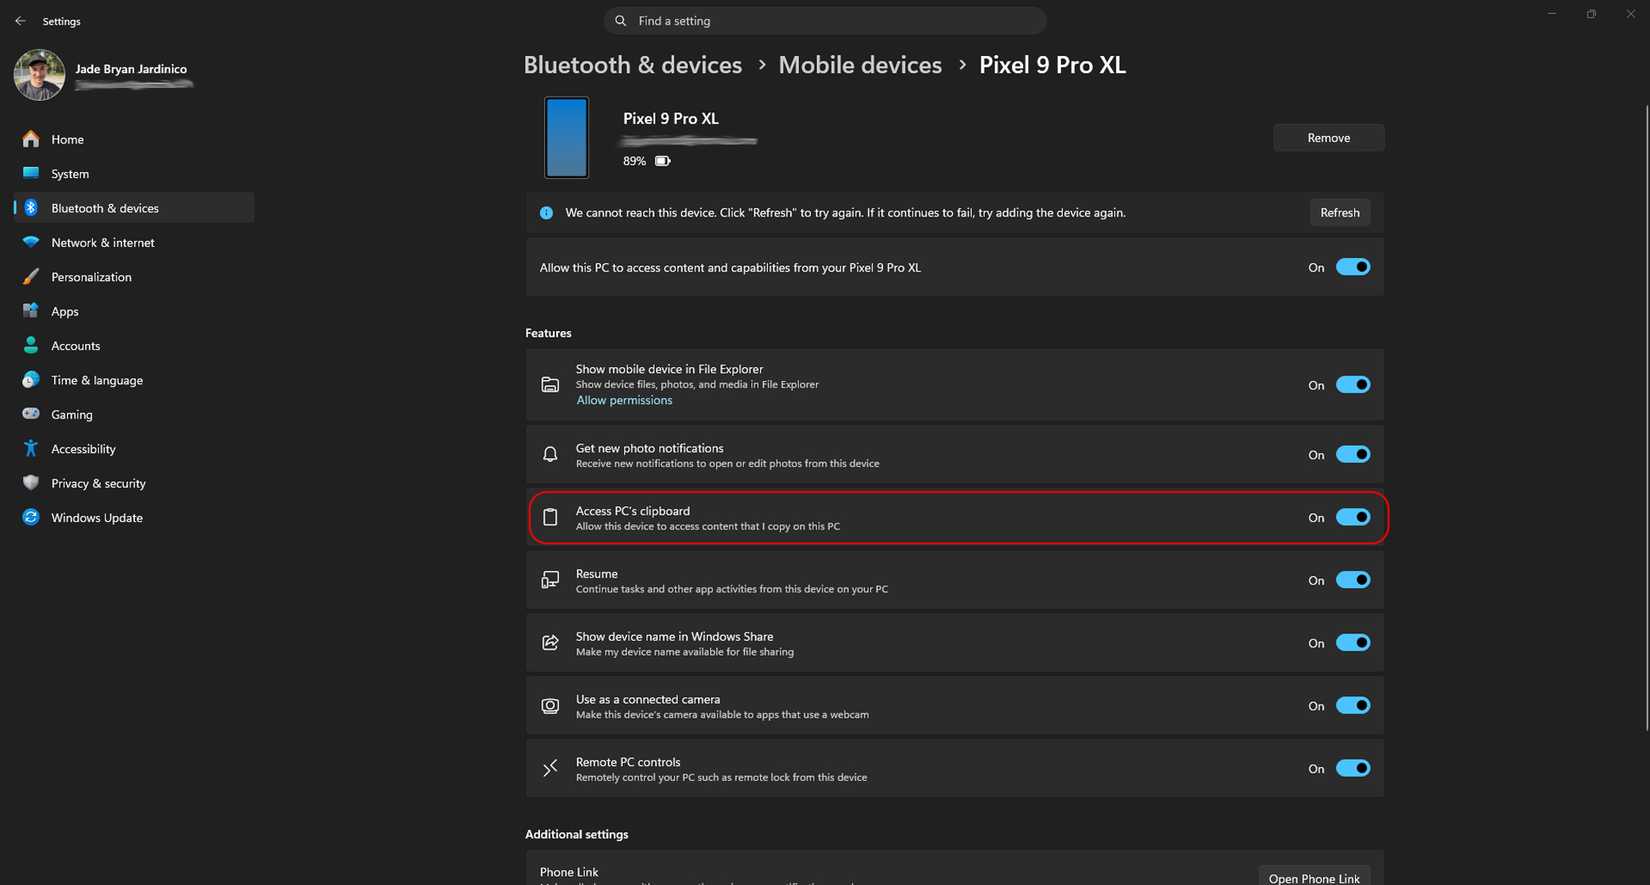Click Mobile devices breadcrumb
This screenshot has height=885, width=1650.
point(860,65)
